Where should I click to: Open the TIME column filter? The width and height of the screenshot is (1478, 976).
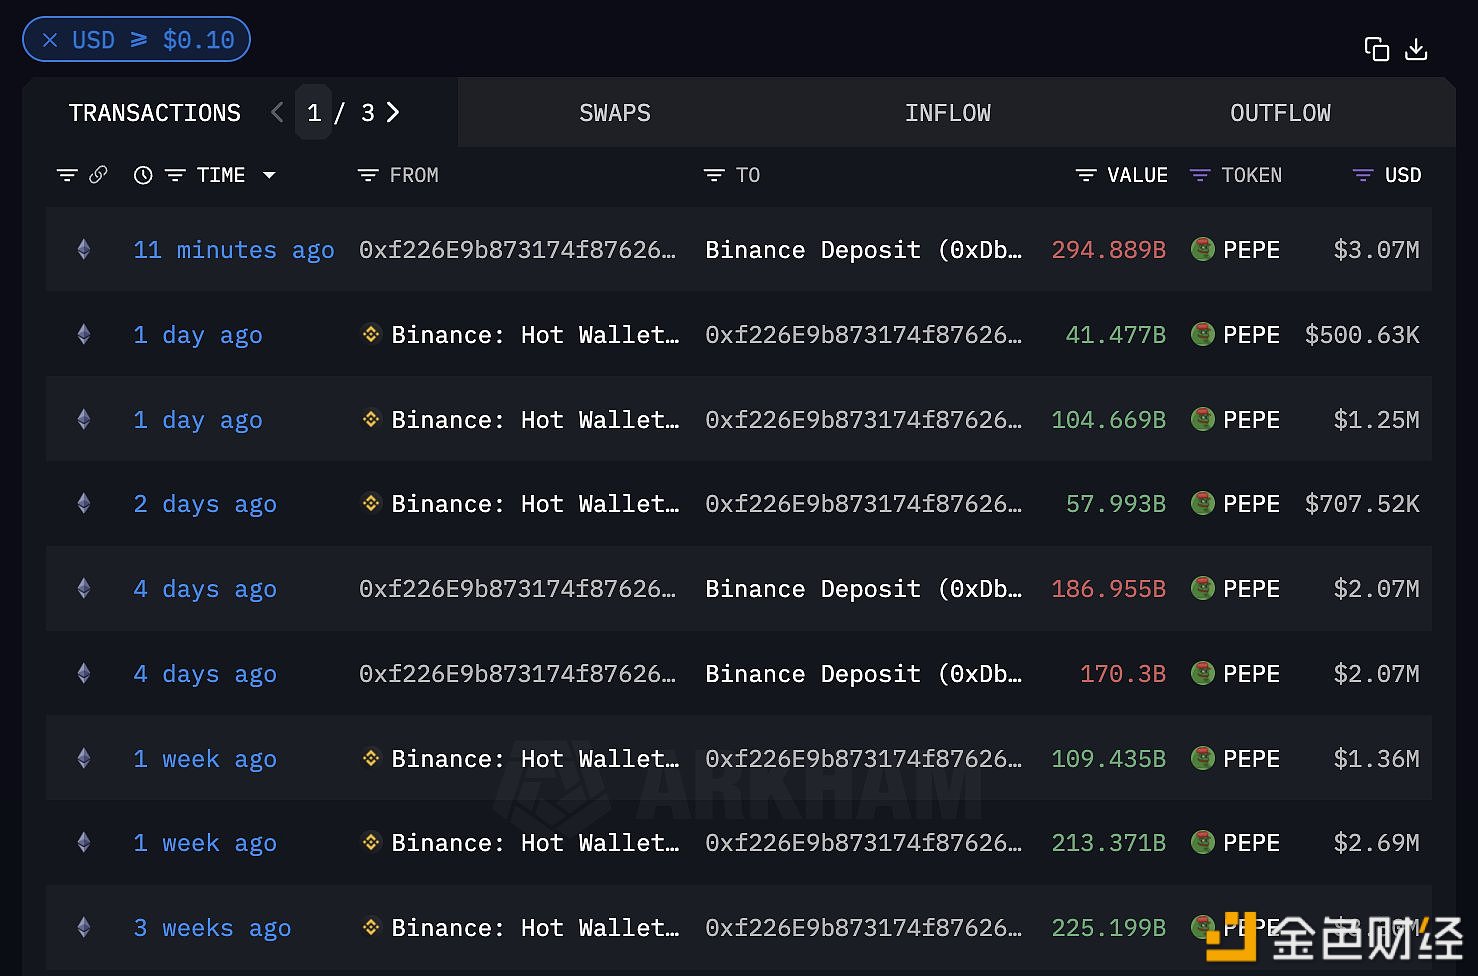click(x=175, y=175)
